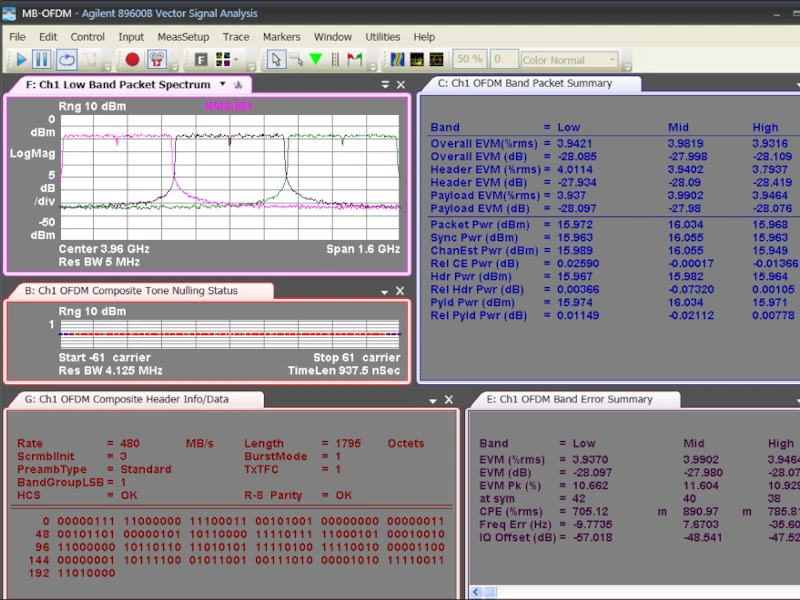Toggle the continuous sweep loop button
This screenshot has width=800, height=600.
click(x=66, y=60)
